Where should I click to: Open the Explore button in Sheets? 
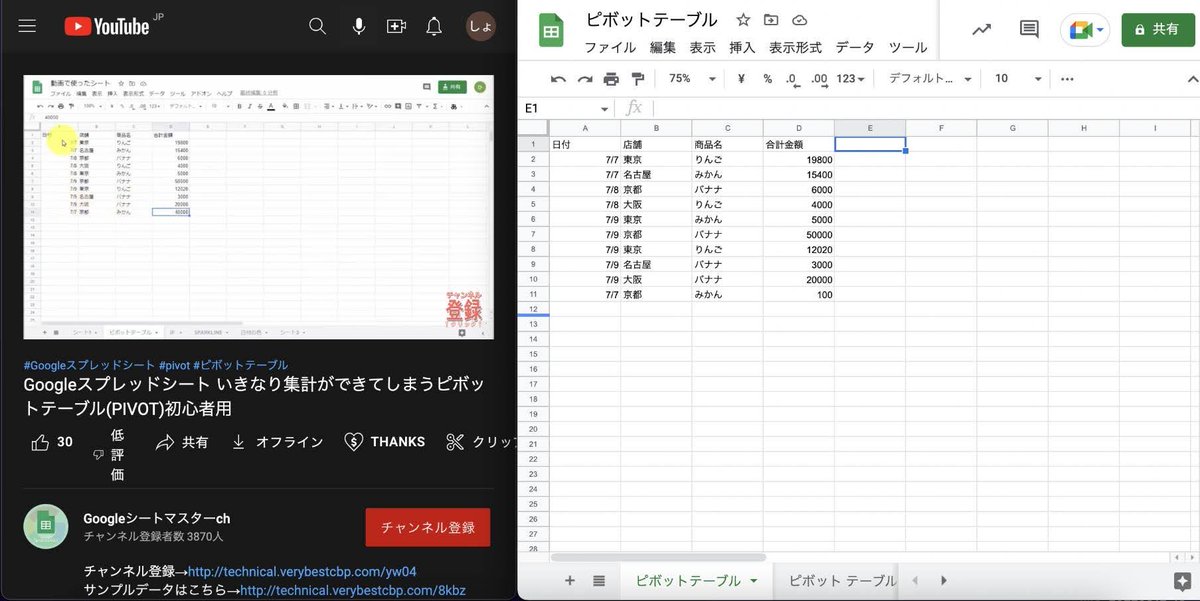pos(1181,580)
